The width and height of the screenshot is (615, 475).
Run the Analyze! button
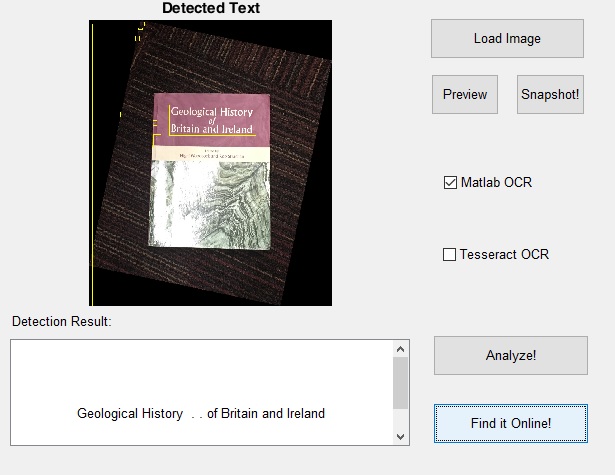pyautogui.click(x=511, y=355)
